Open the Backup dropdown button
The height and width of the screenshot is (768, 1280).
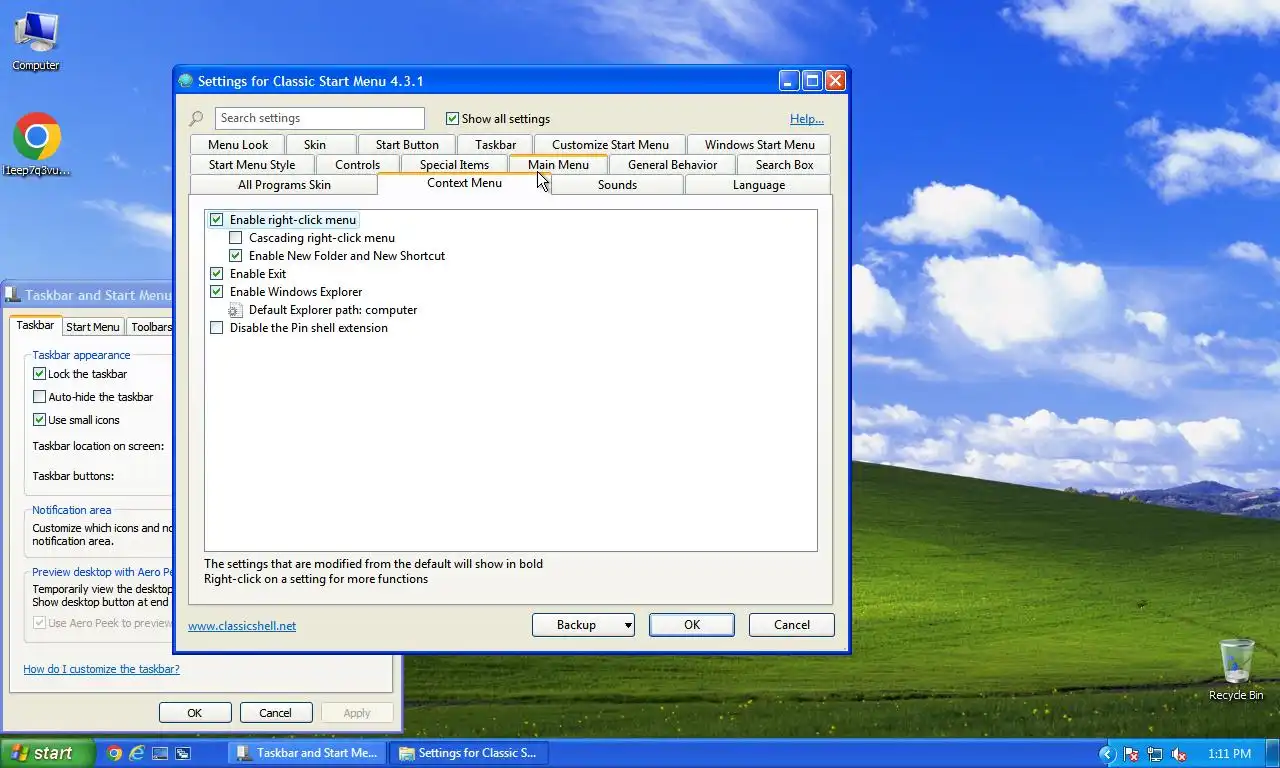[x=583, y=625]
